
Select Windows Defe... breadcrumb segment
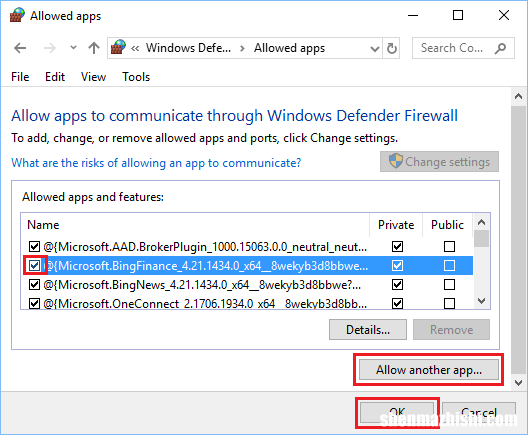pyautogui.click(x=188, y=48)
